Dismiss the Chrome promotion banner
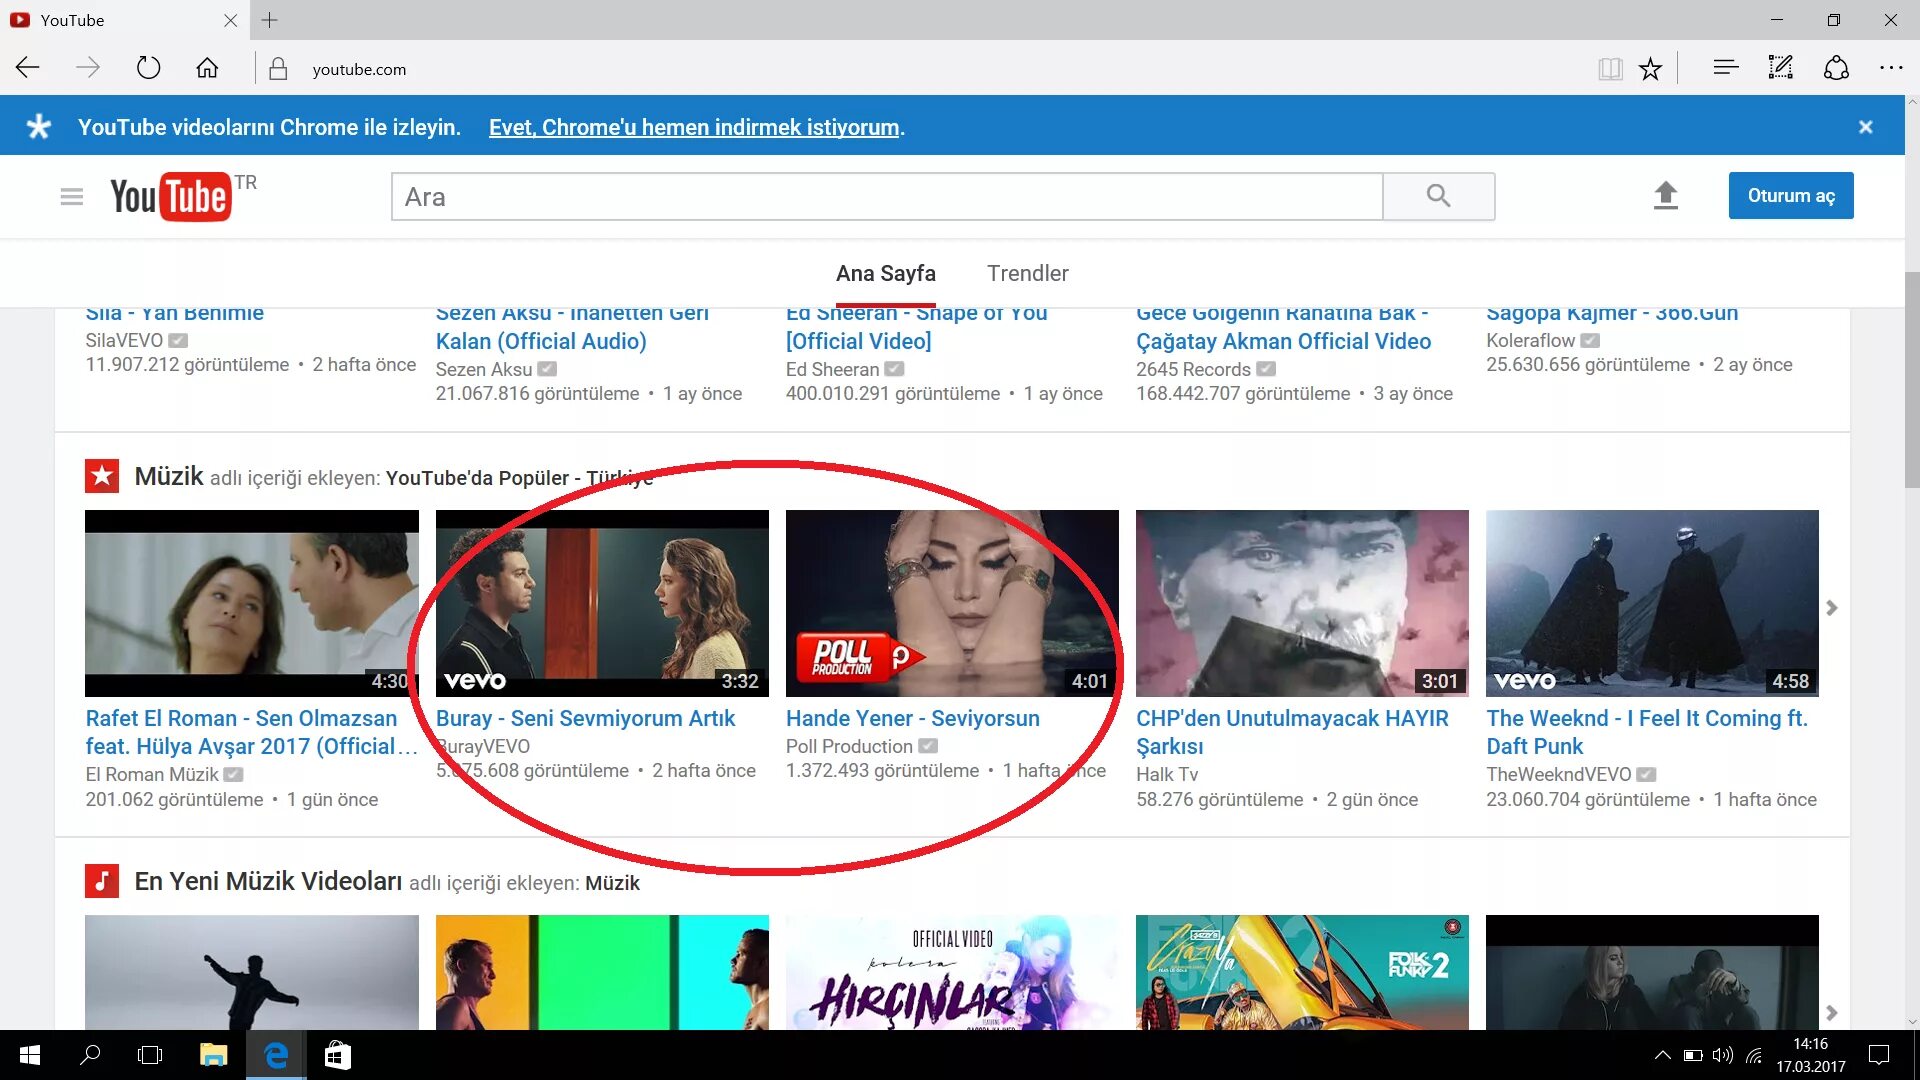The width and height of the screenshot is (1920, 1080). (1865, 127)
